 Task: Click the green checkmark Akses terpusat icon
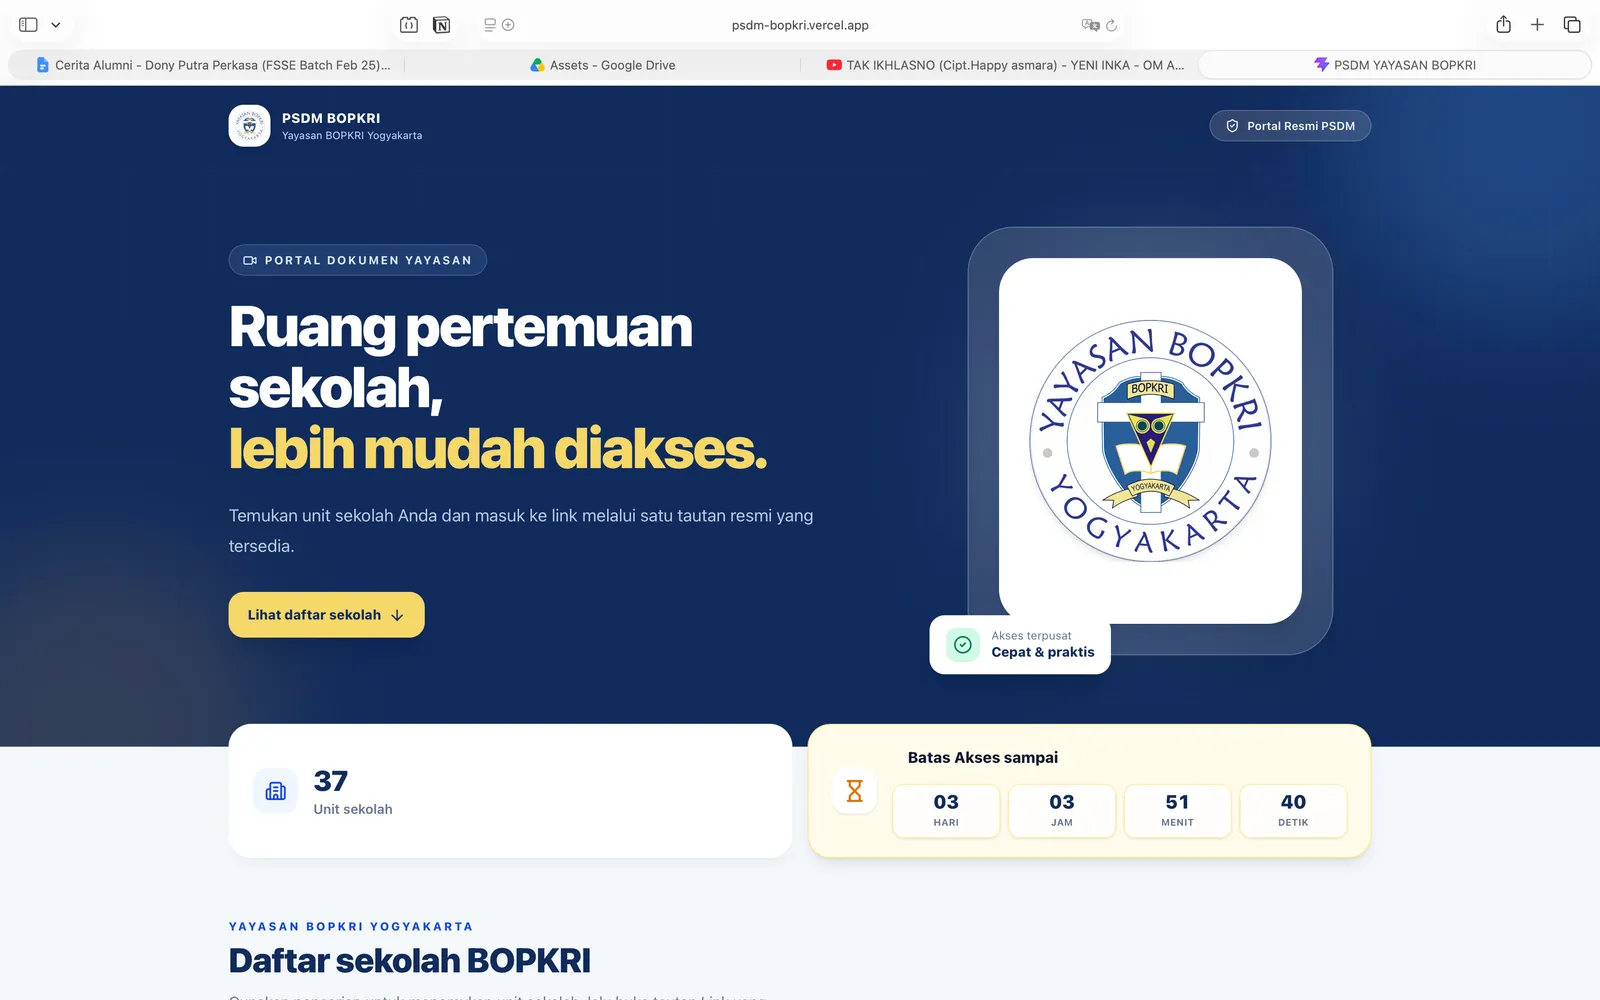click(x=963, y=645)
